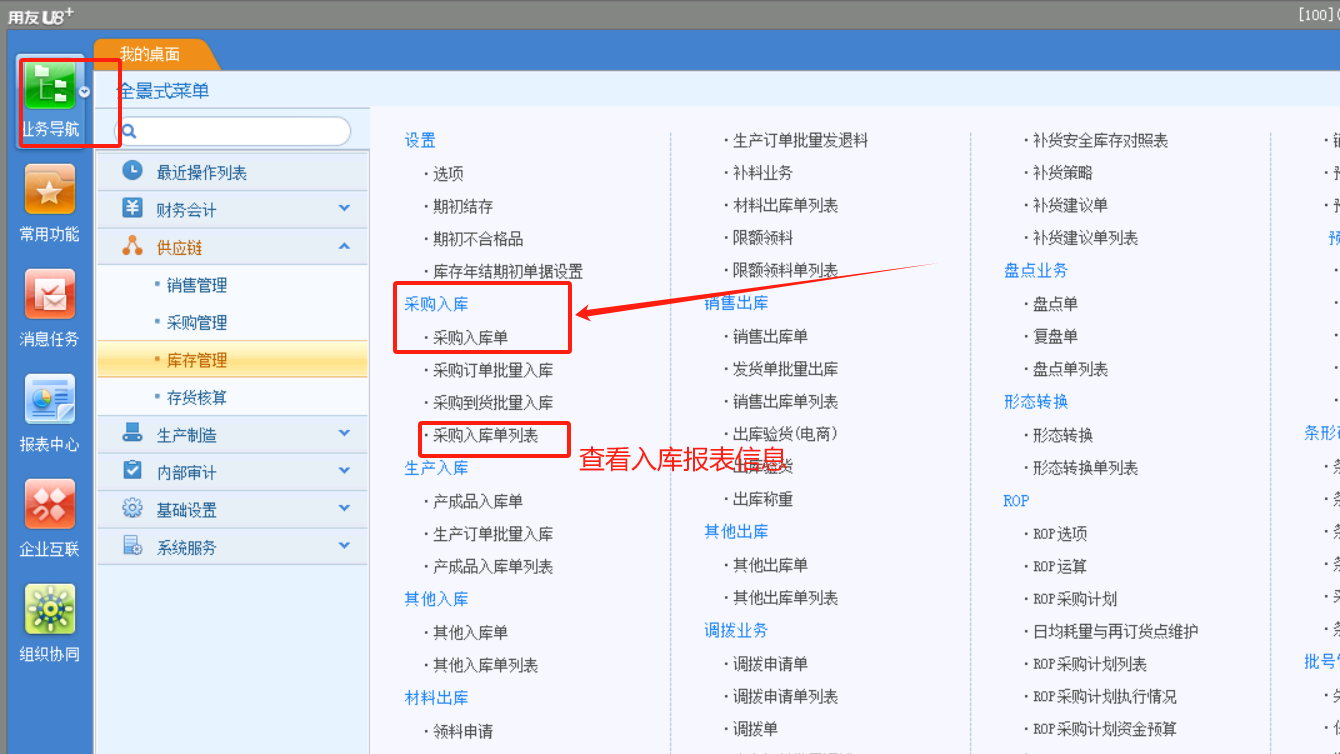Open 发货单批量出库 link

(x=785, y=370)
